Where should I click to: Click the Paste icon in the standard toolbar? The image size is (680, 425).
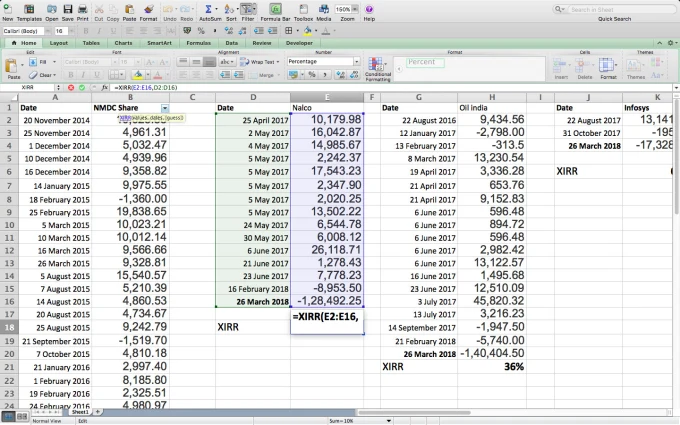(129, 10)
